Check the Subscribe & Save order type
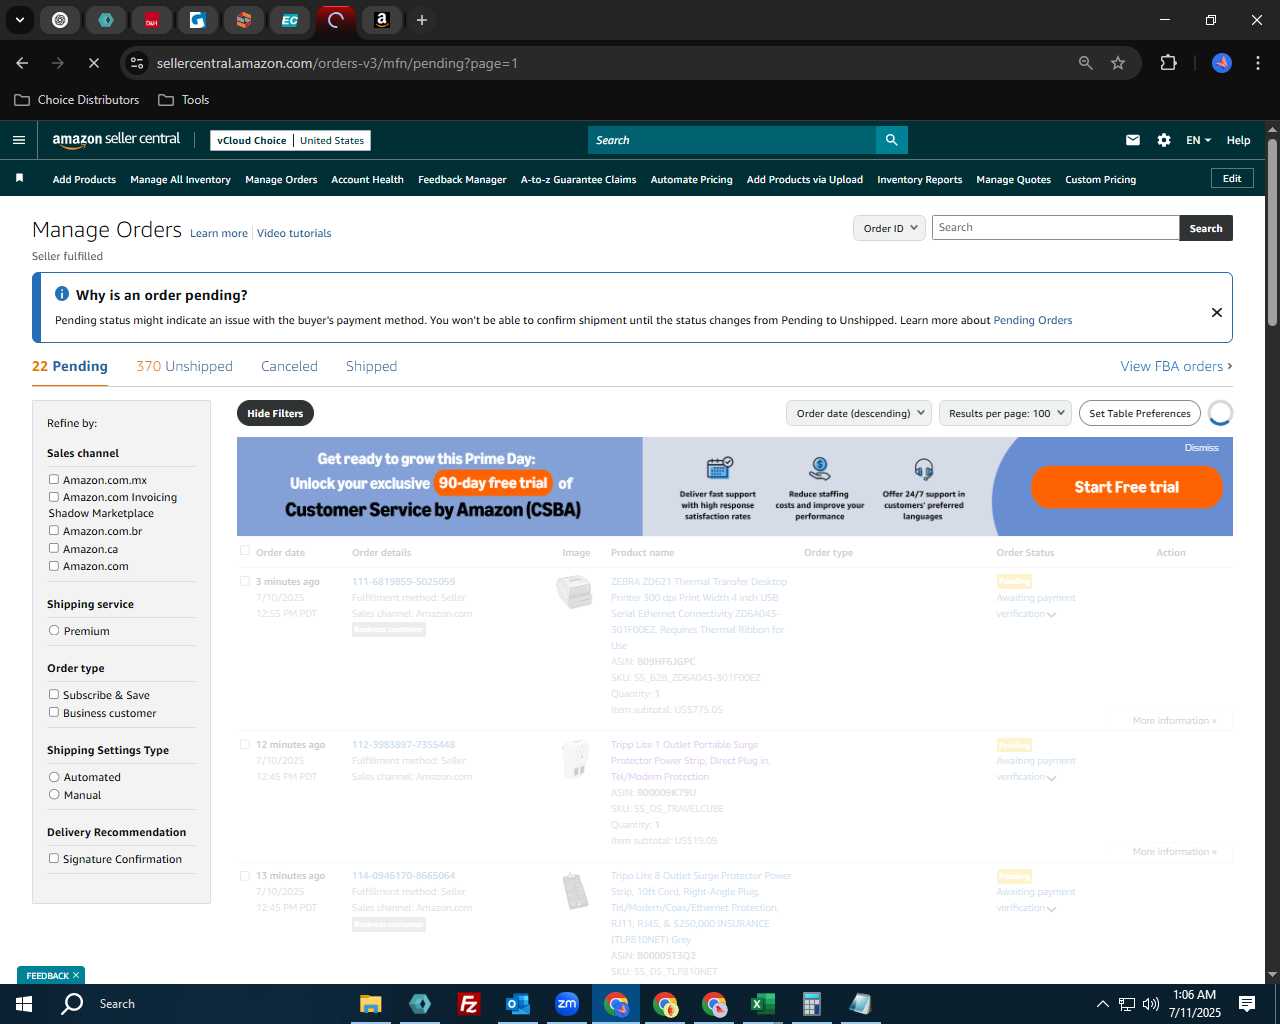Screen dimensions: 1280x1024 pos(54,694)
